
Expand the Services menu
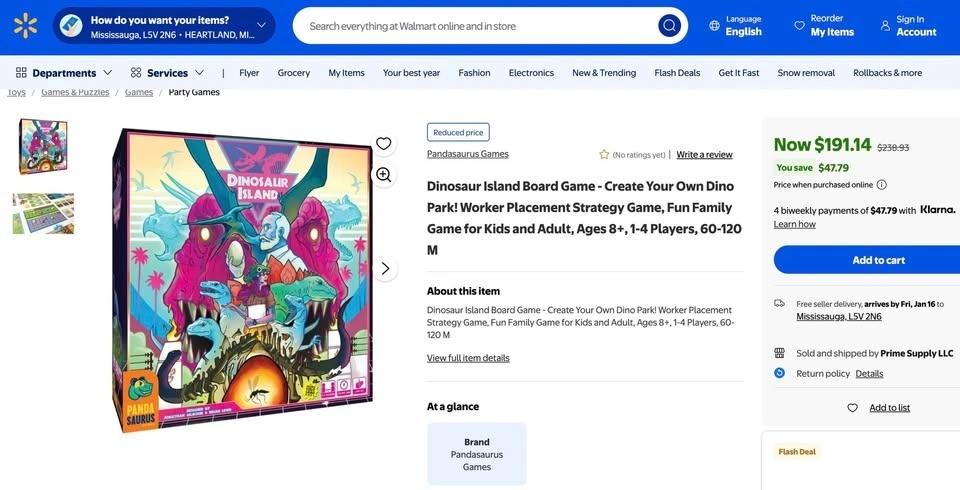(167, 73)
